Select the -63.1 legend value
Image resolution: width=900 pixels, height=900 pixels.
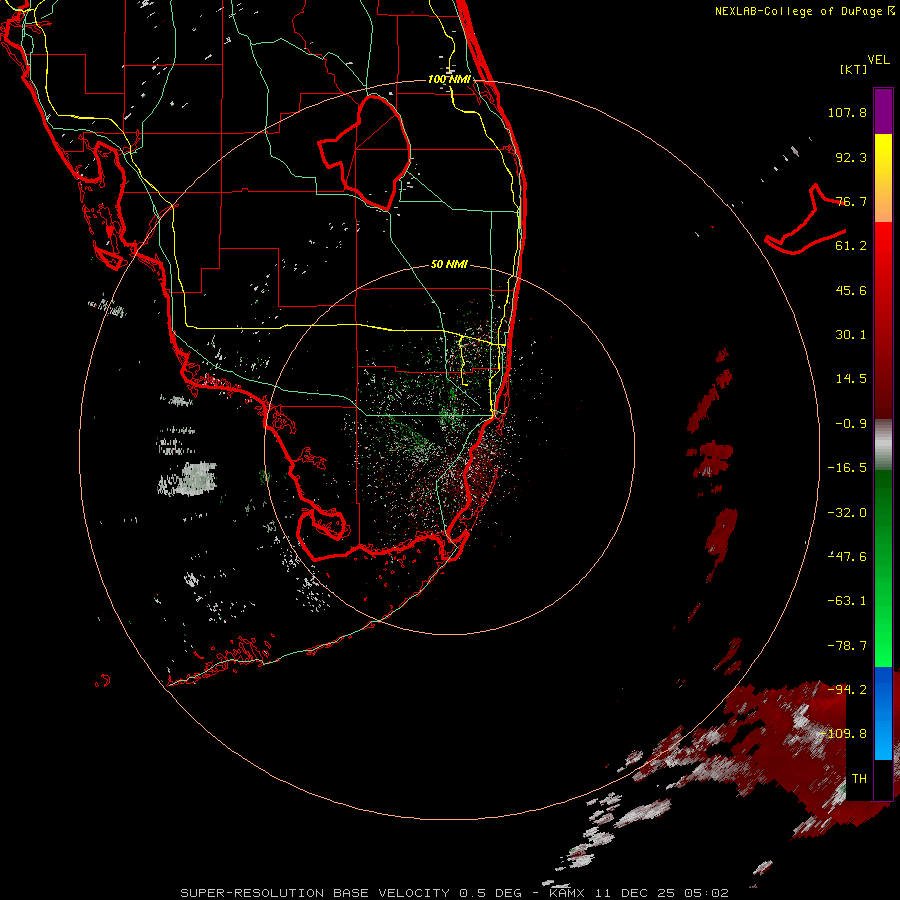(x=847, y=601)
